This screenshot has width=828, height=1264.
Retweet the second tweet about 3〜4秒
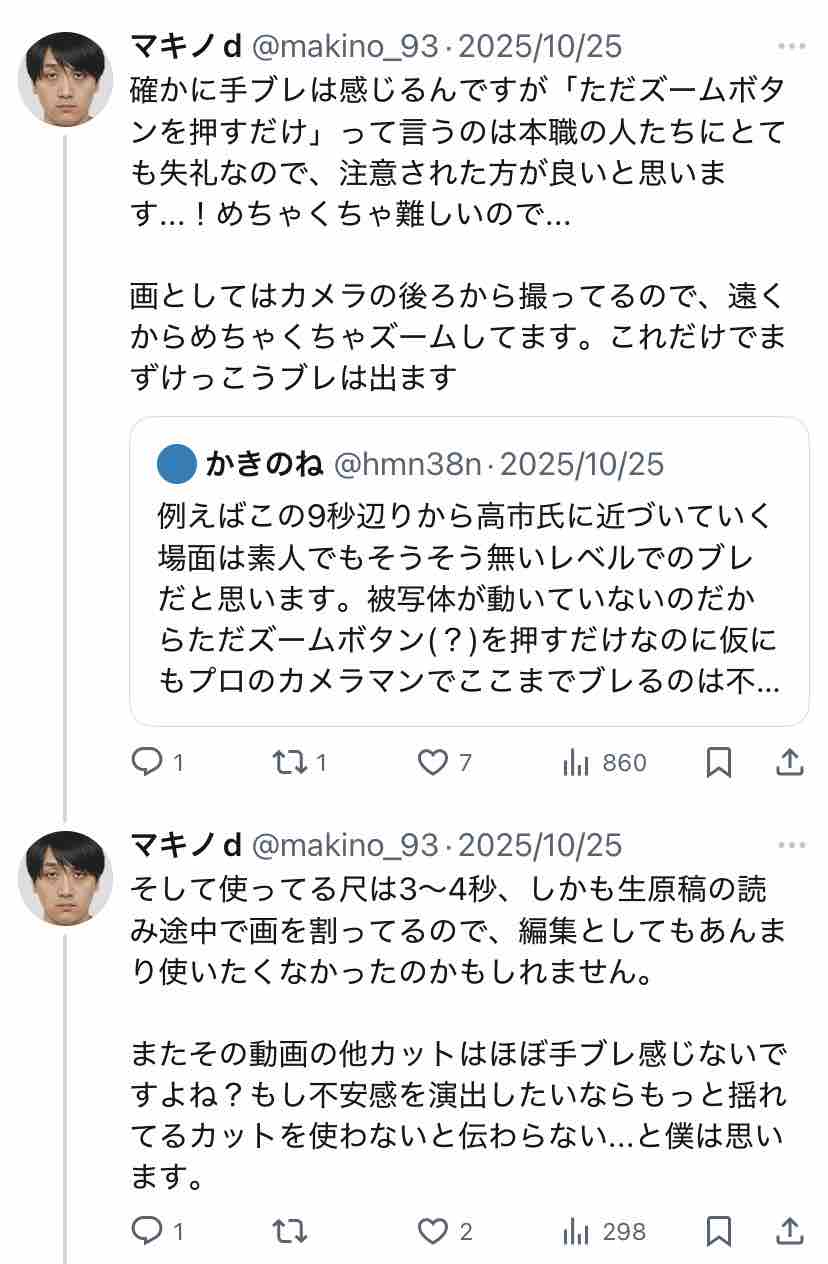pyautogui.click(x=289, y=1231)
